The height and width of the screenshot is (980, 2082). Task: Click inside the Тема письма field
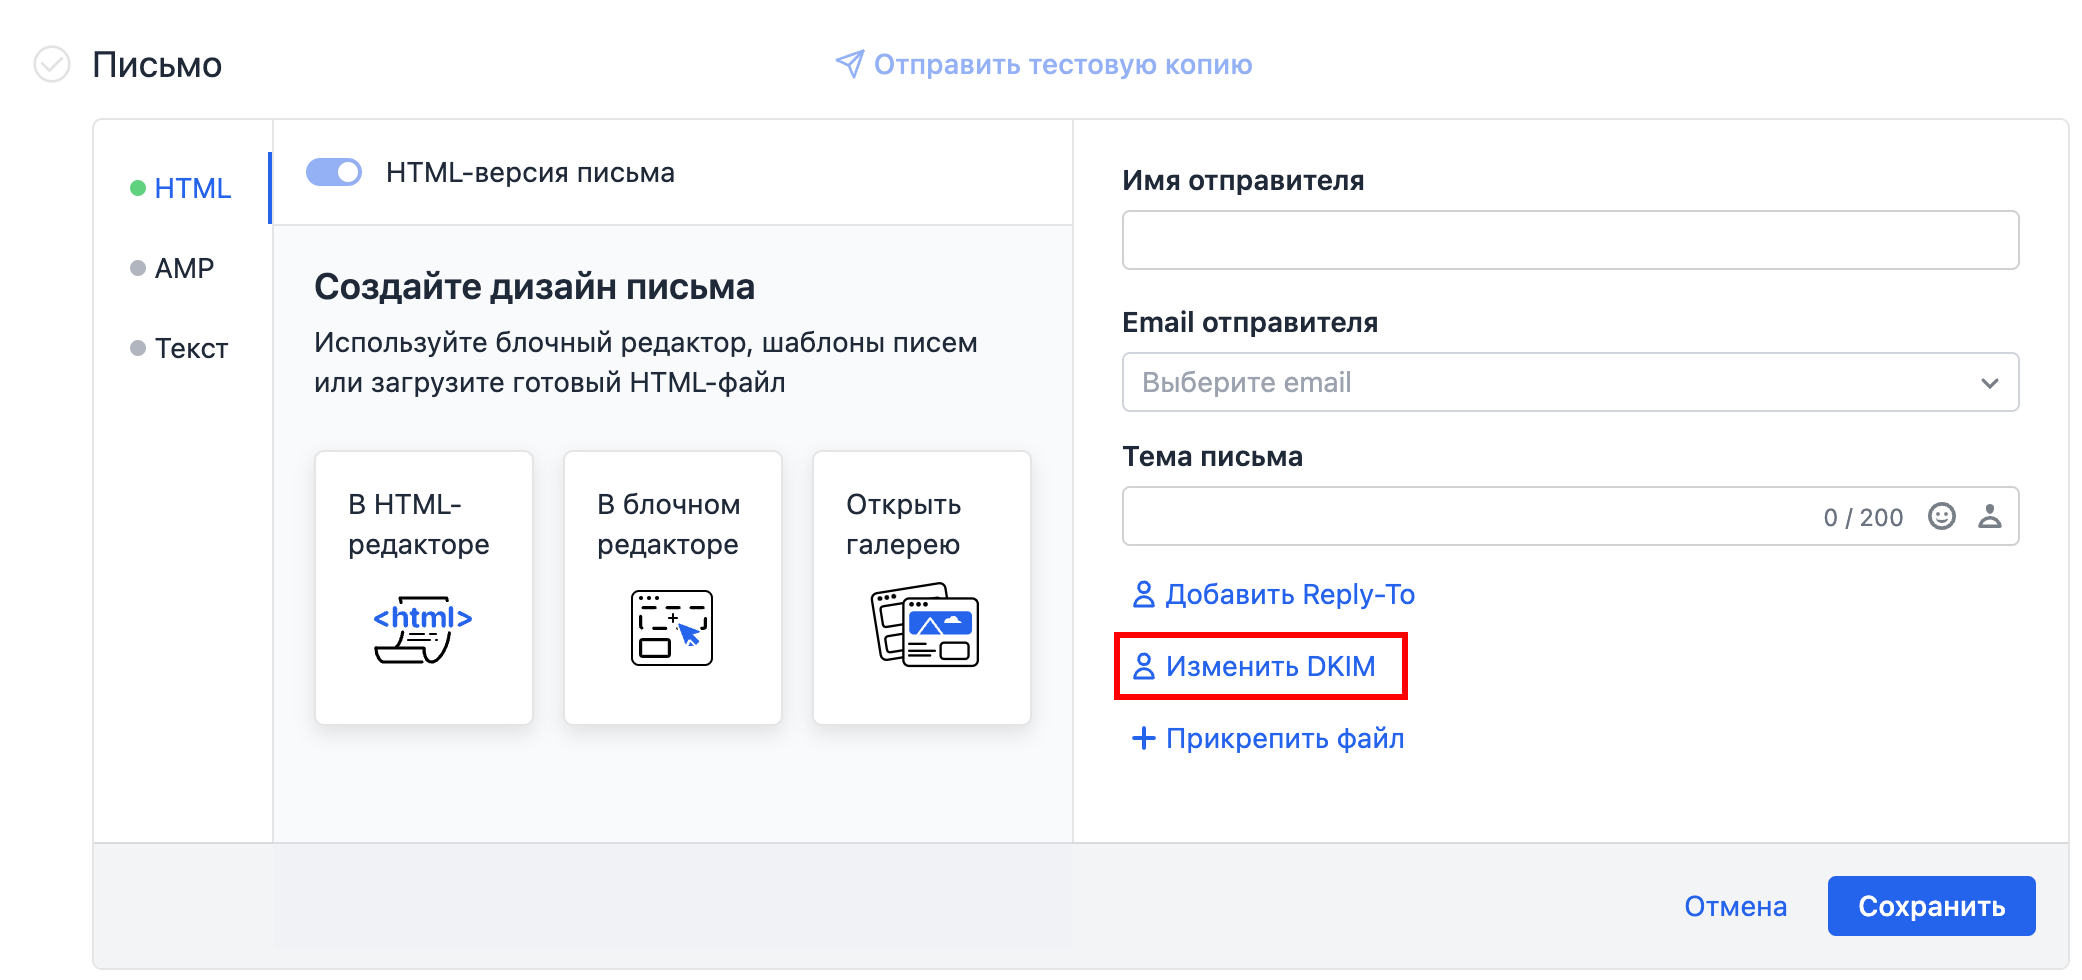(1460, 516)
